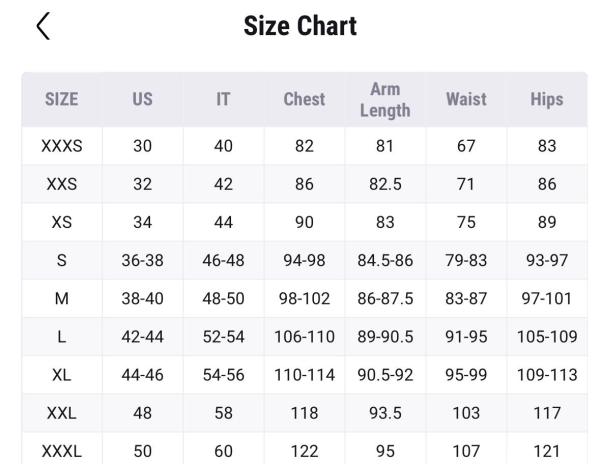Screen dimensions: 600x464
Task: Click the US column header
Action: pos(142,99)
